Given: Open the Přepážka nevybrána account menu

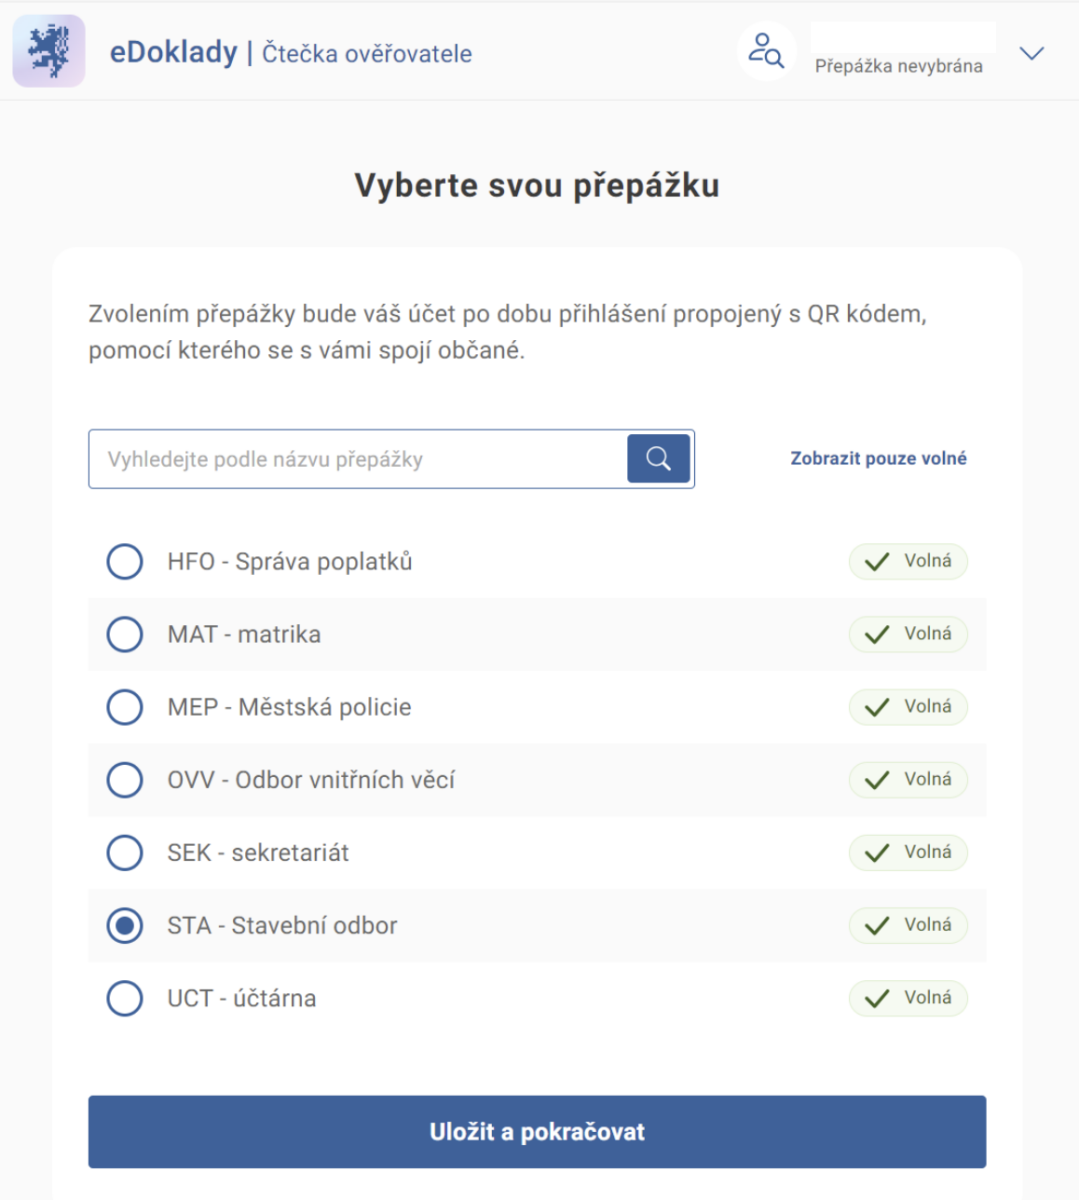Looking at the screenshot, I should (898, 66).
